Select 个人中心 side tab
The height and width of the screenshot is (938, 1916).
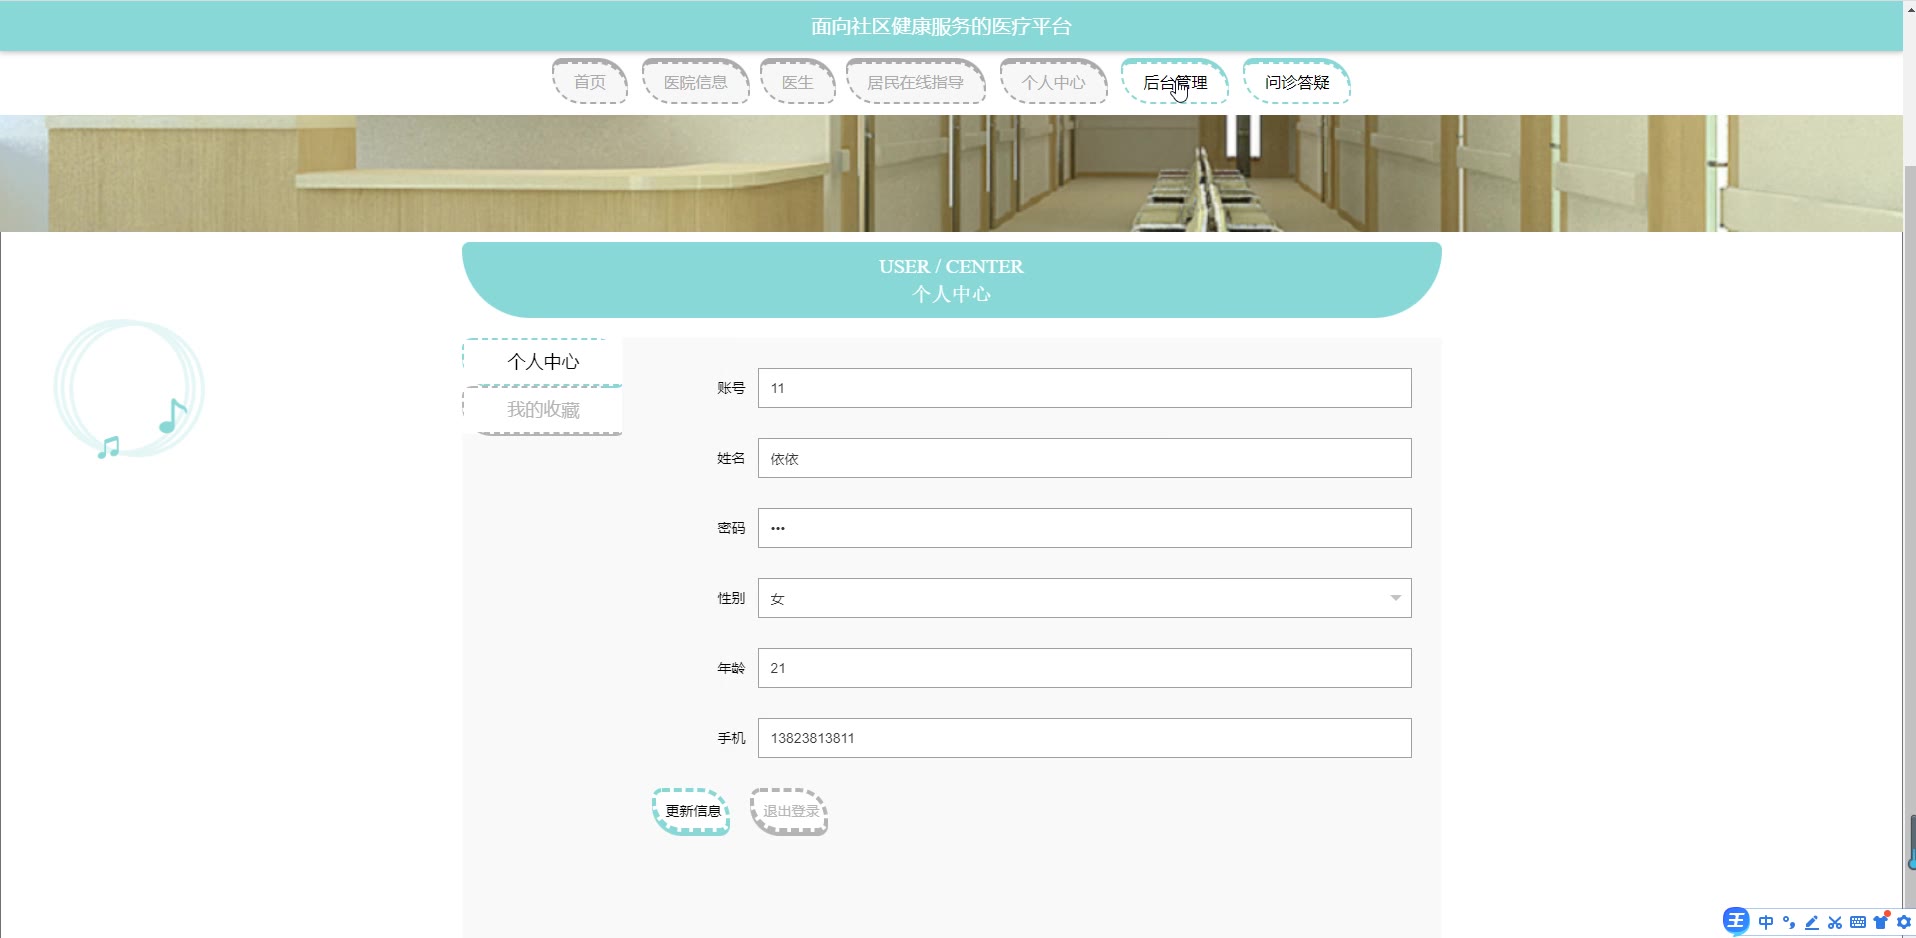[543, 362]
